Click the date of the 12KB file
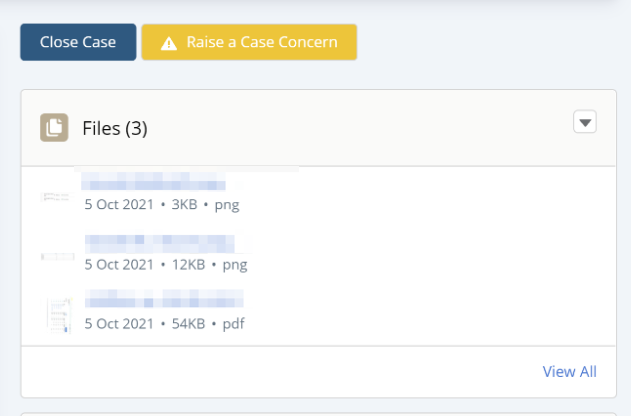Viewport: 631px width, 416px height. click(119, 265)
